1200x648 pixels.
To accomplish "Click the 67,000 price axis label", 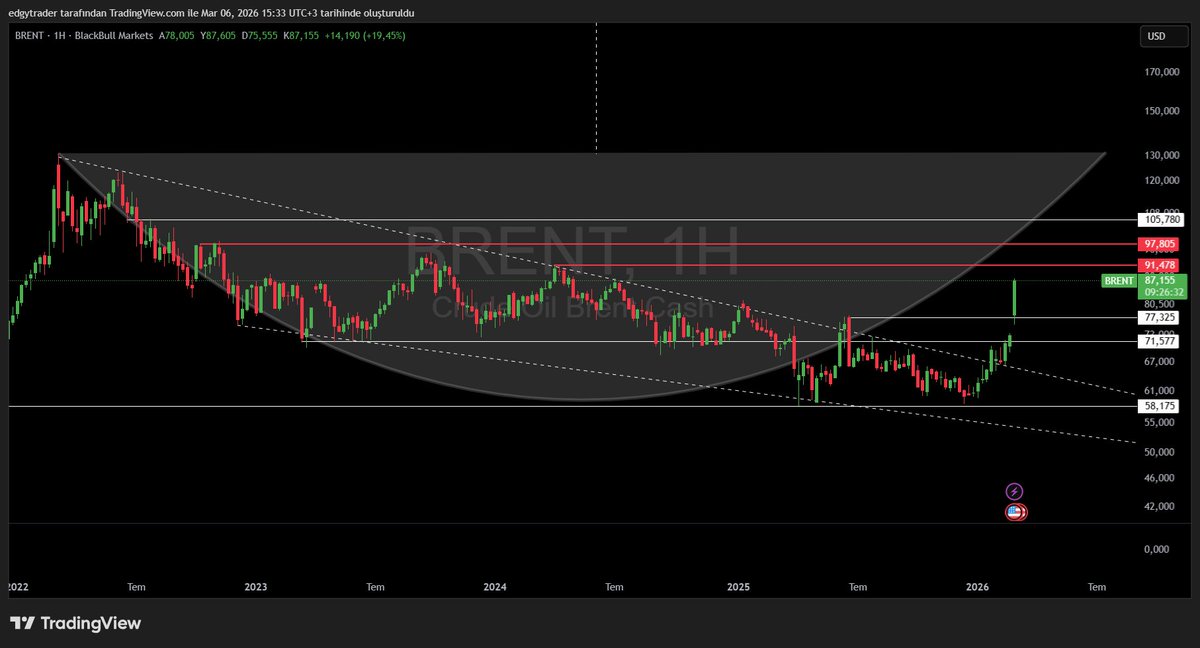I will (1159, 360).
